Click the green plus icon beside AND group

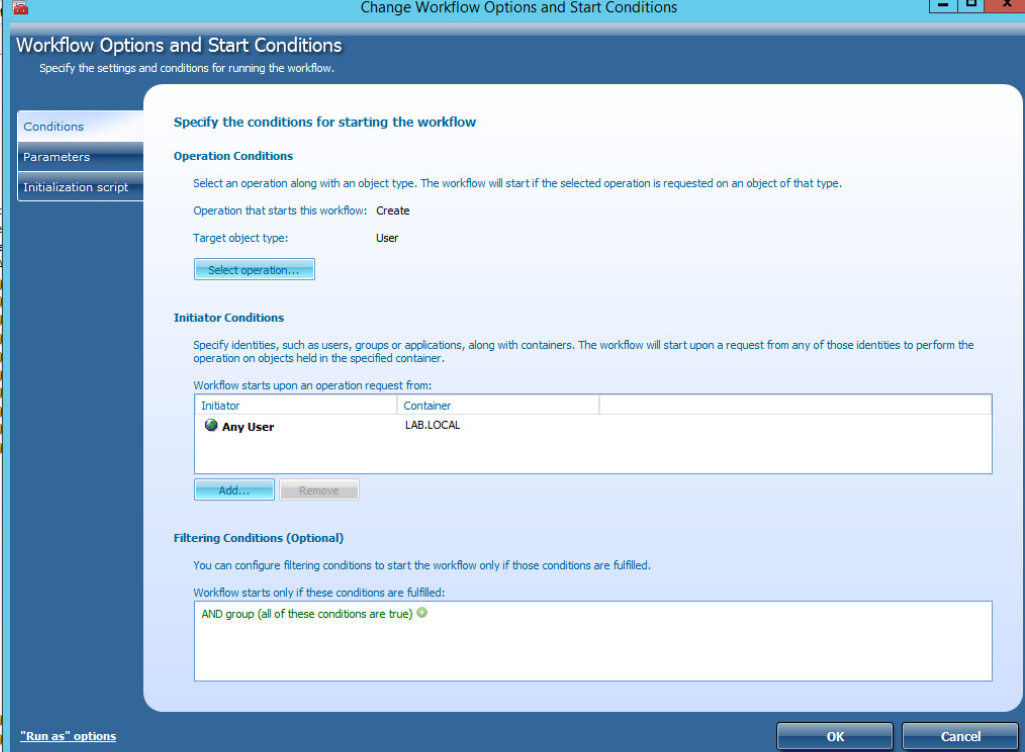point(422,613)
